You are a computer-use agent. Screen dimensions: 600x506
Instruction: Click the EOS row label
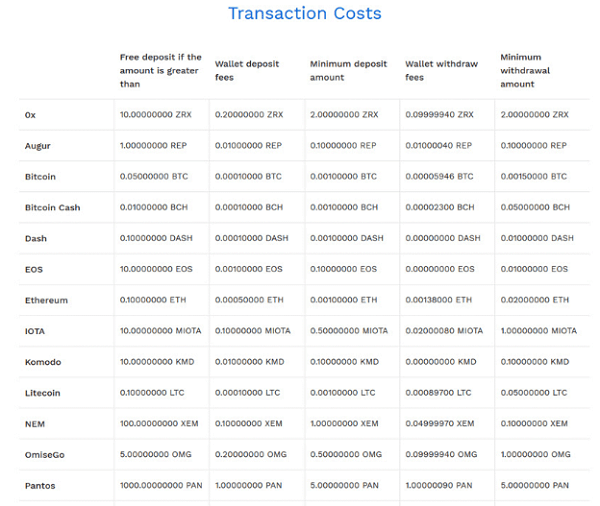coord(34,269)
